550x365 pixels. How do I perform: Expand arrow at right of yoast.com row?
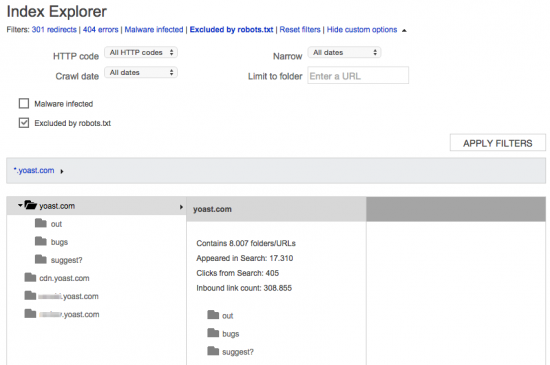point(181,207)
